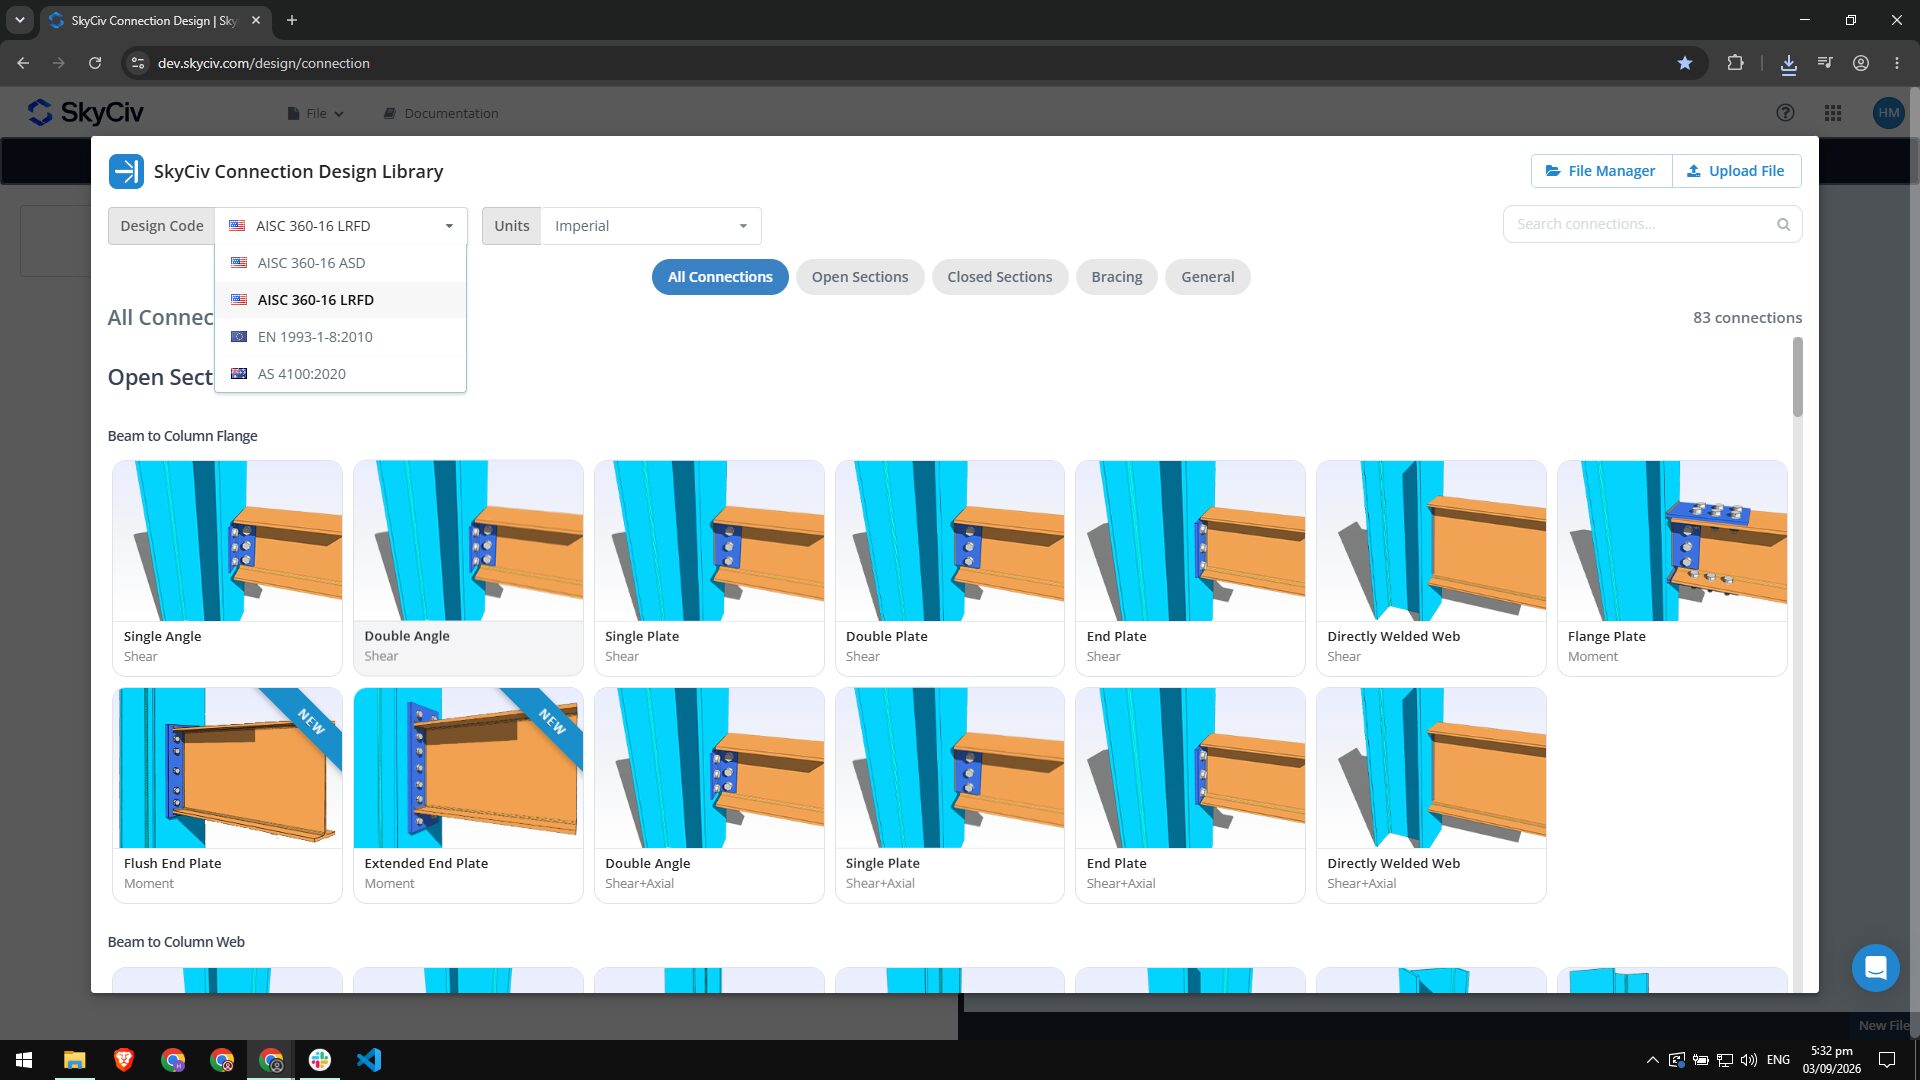Open the media control icon in toolbar

[x=1825, y=63]
